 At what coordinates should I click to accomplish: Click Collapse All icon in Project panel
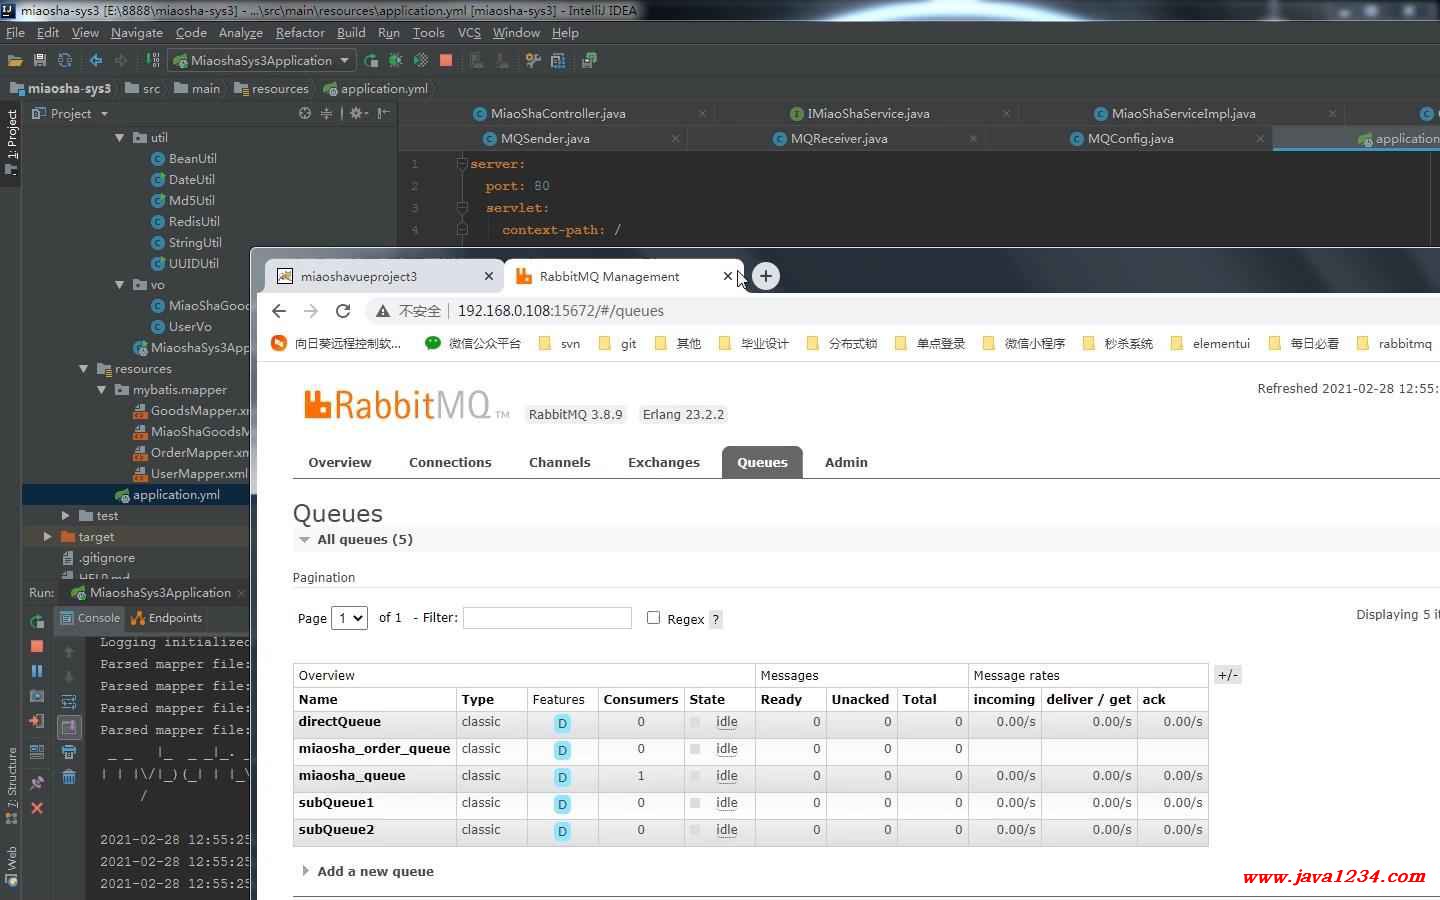[326, 114]
